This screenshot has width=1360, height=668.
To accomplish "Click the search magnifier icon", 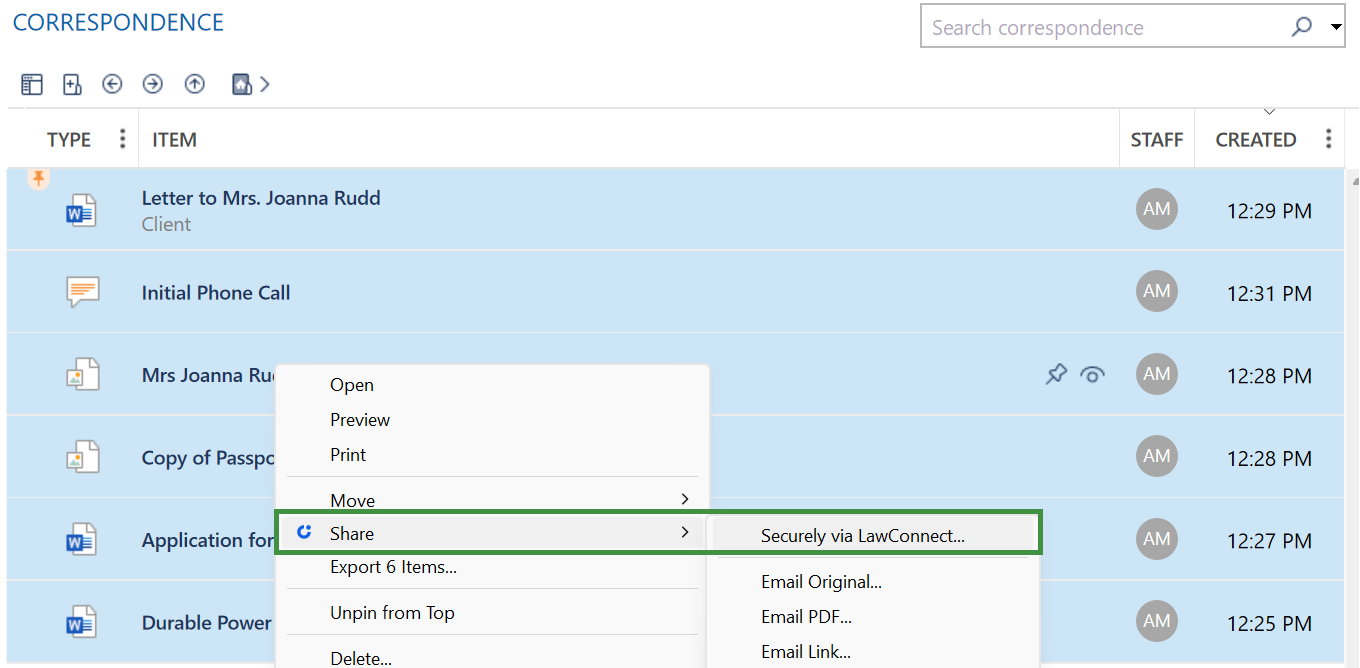I will 1301,27.
